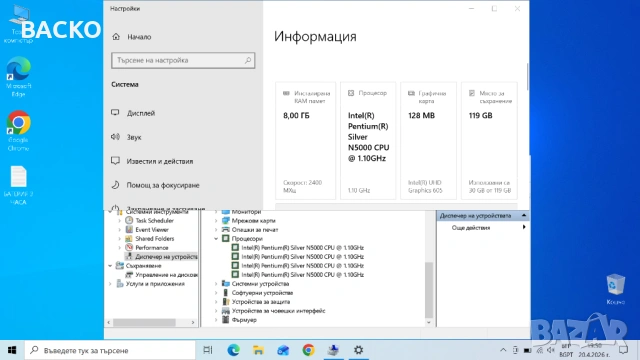Expand Опашки за печат device category

pos(216,229)
